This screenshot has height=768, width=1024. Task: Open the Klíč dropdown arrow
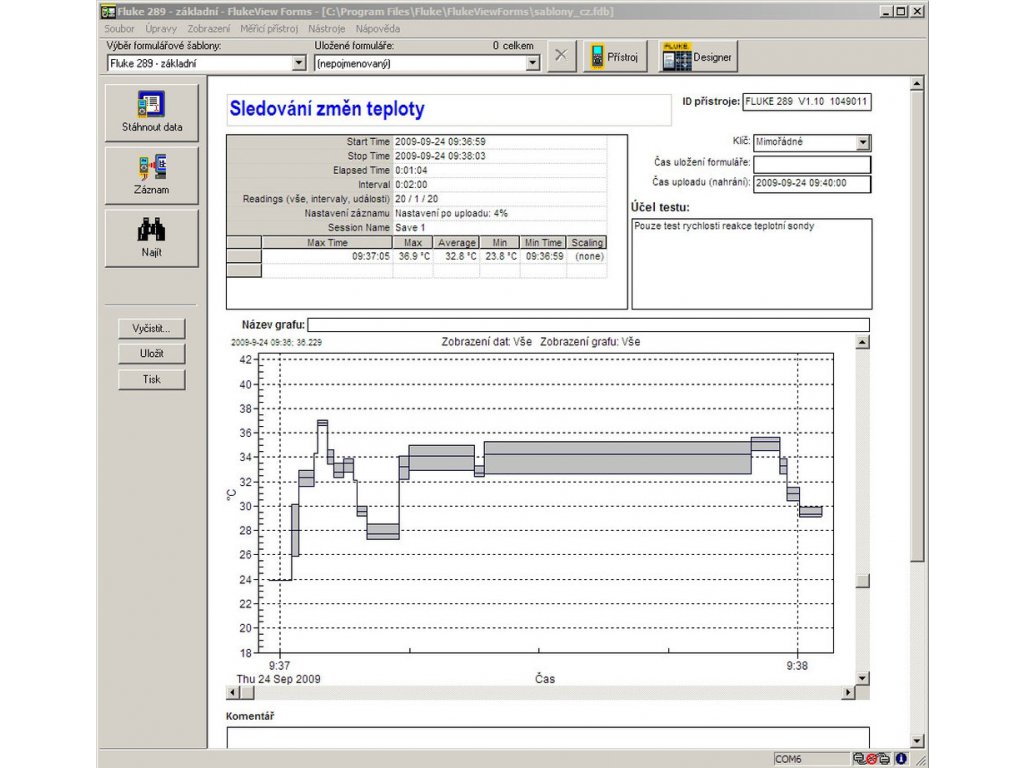point(863,142)
